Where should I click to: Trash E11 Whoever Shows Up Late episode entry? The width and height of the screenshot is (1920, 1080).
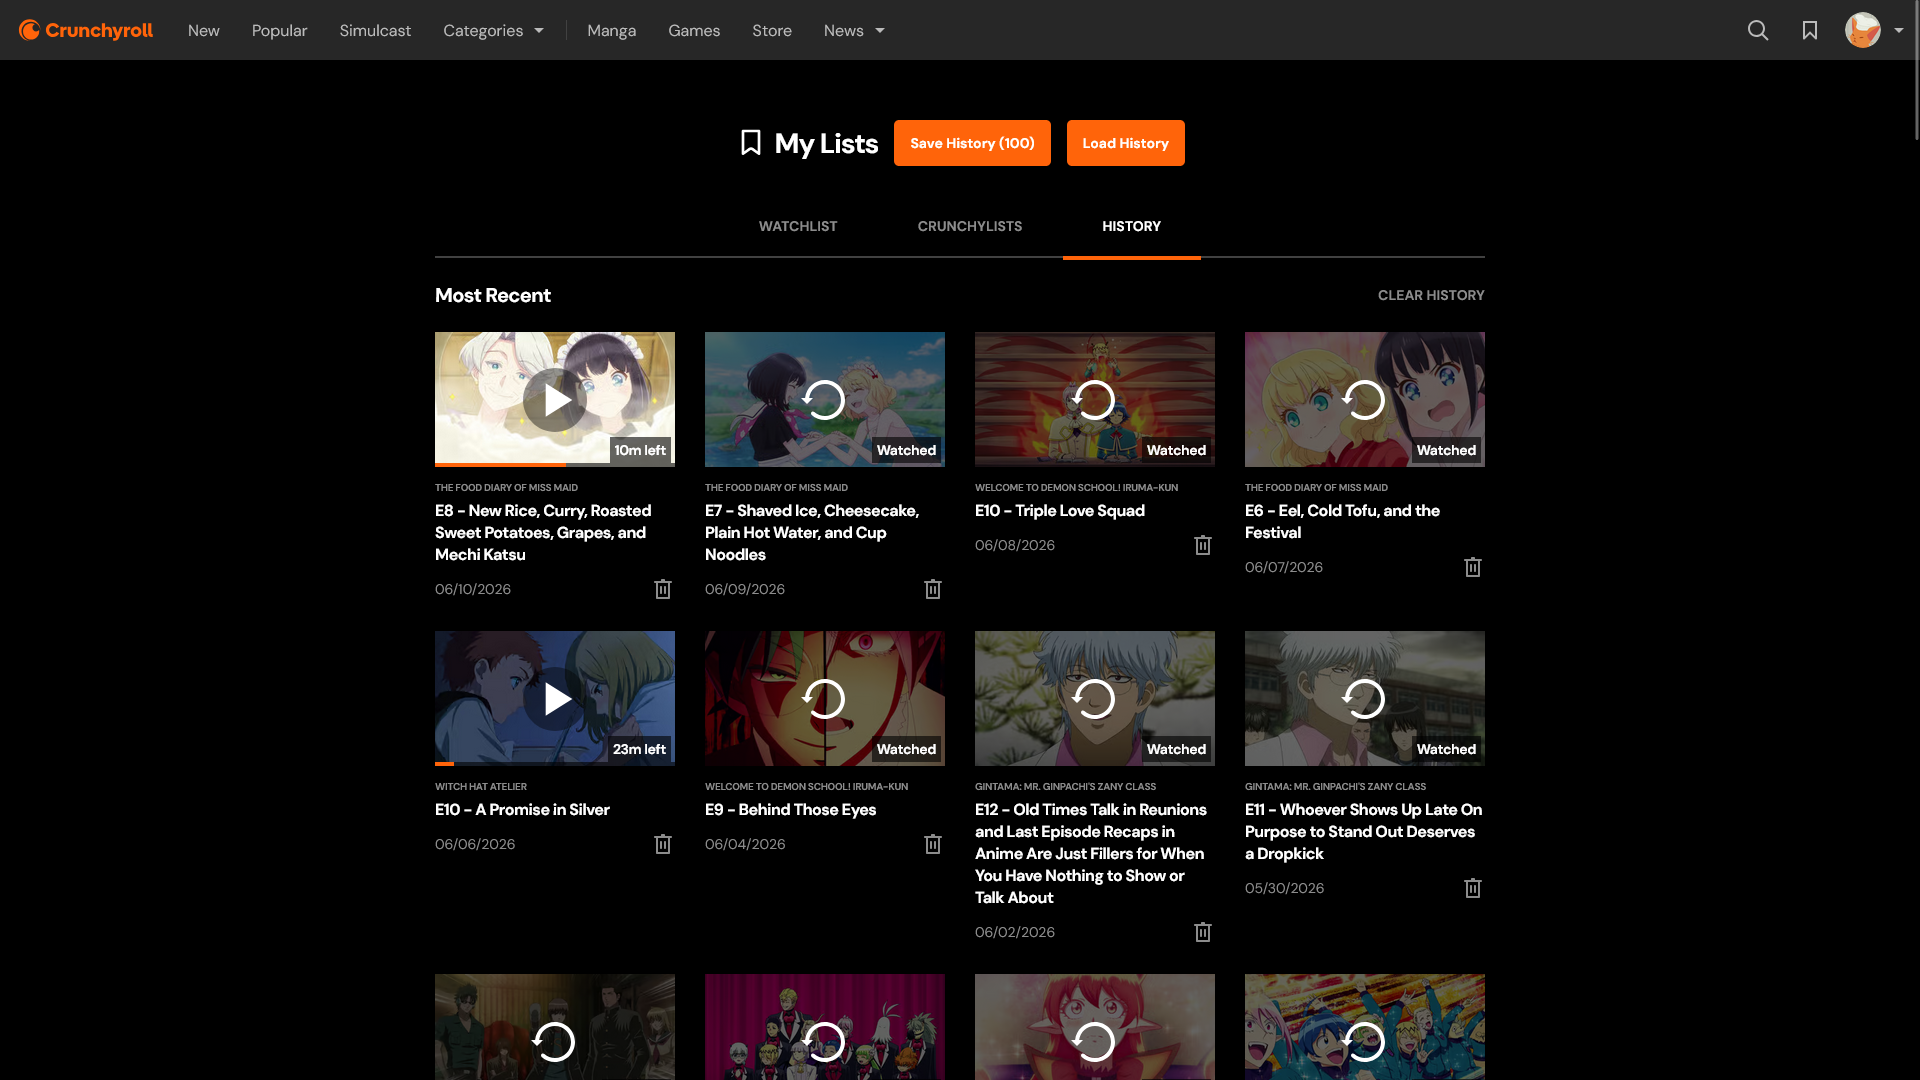(1473, 888)
